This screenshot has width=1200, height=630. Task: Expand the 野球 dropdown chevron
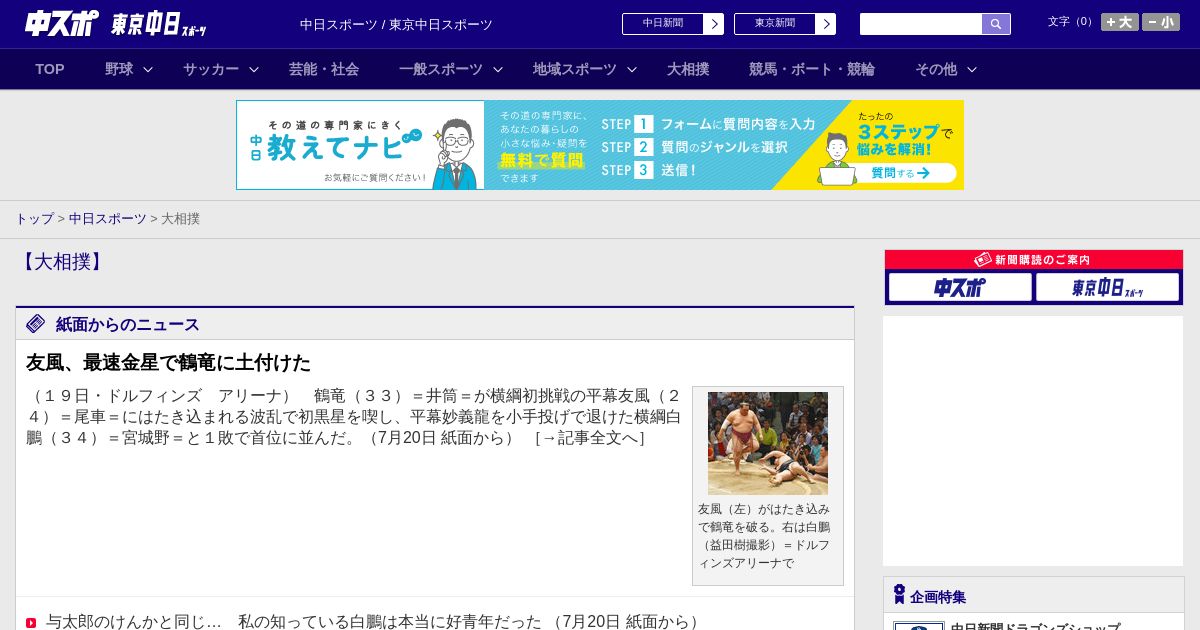tap(148, 69)
